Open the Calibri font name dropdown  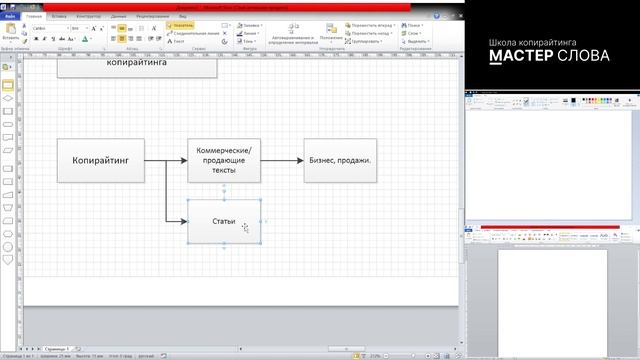coord(68,28)
